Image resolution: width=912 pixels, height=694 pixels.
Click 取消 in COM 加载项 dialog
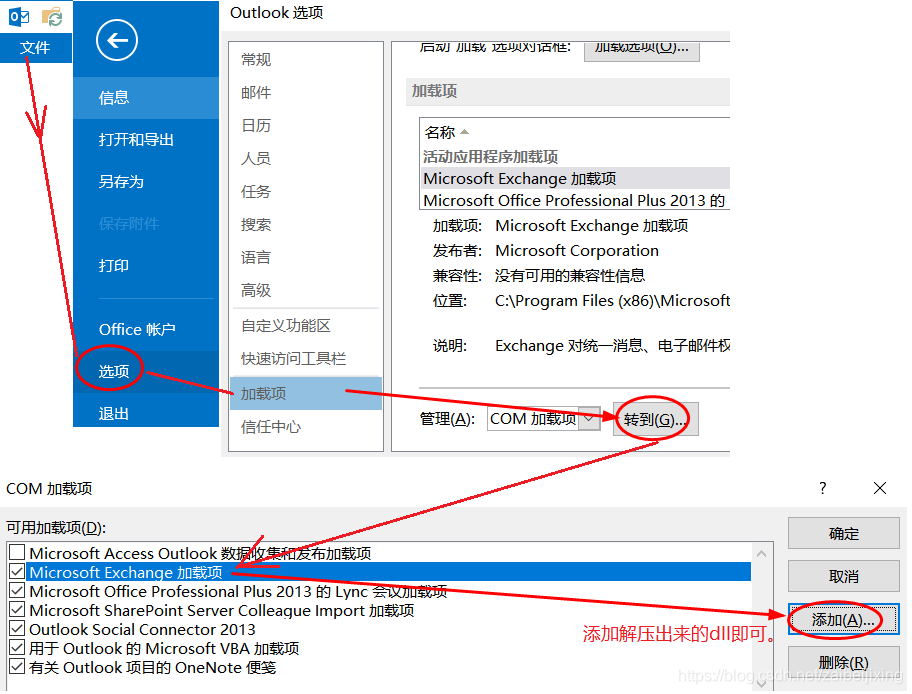click(x=843, y=576)
